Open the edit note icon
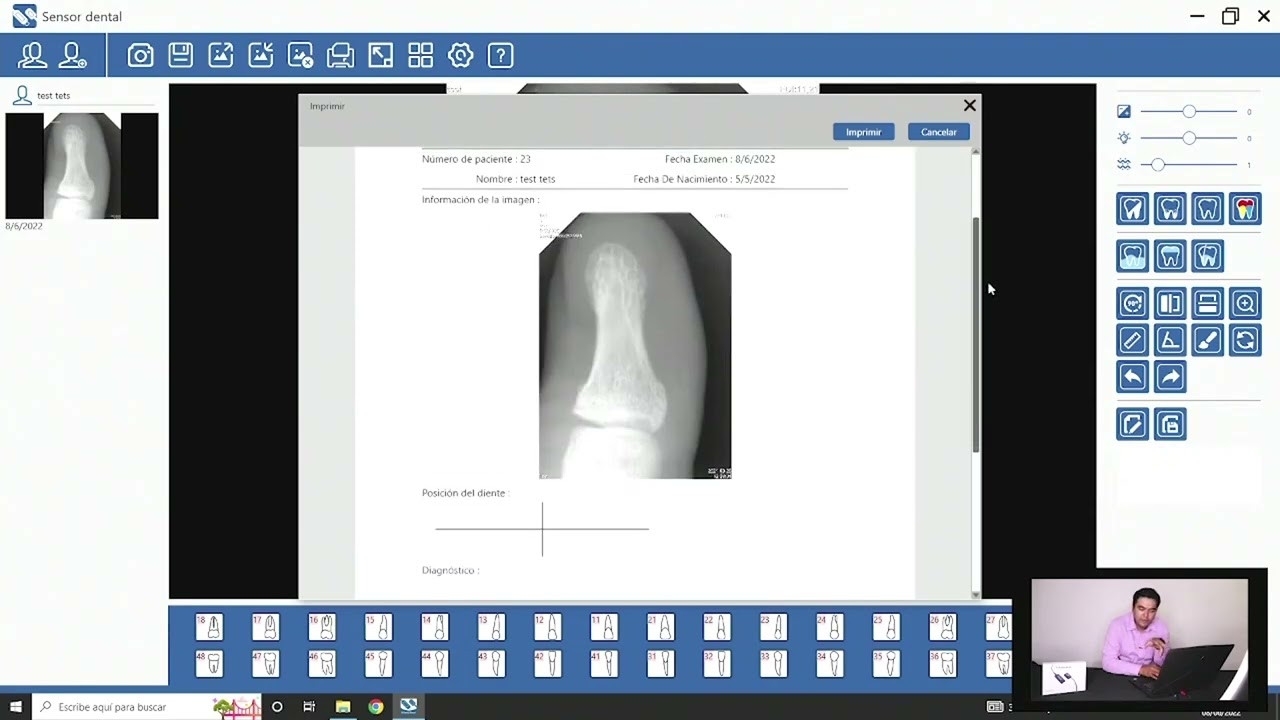 pyautogui.click(x=1132, y=425)
